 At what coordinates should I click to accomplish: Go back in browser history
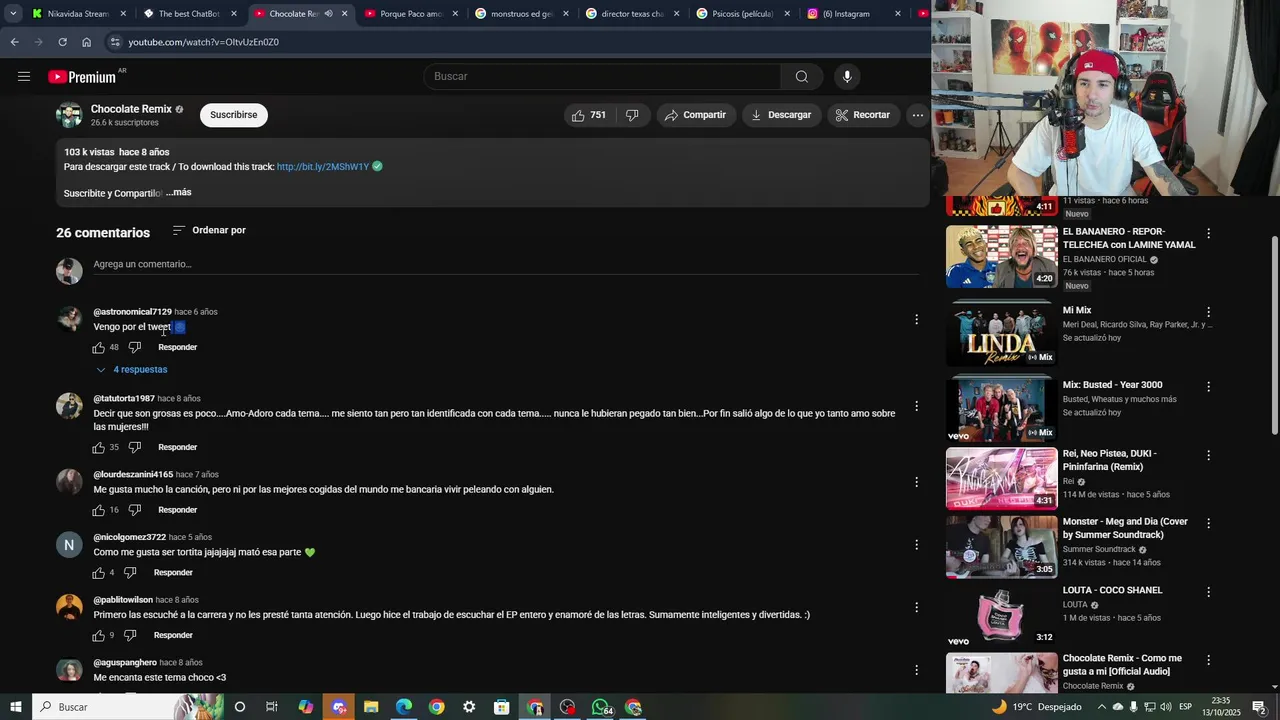pyautogui.click(x=14, y=42)
